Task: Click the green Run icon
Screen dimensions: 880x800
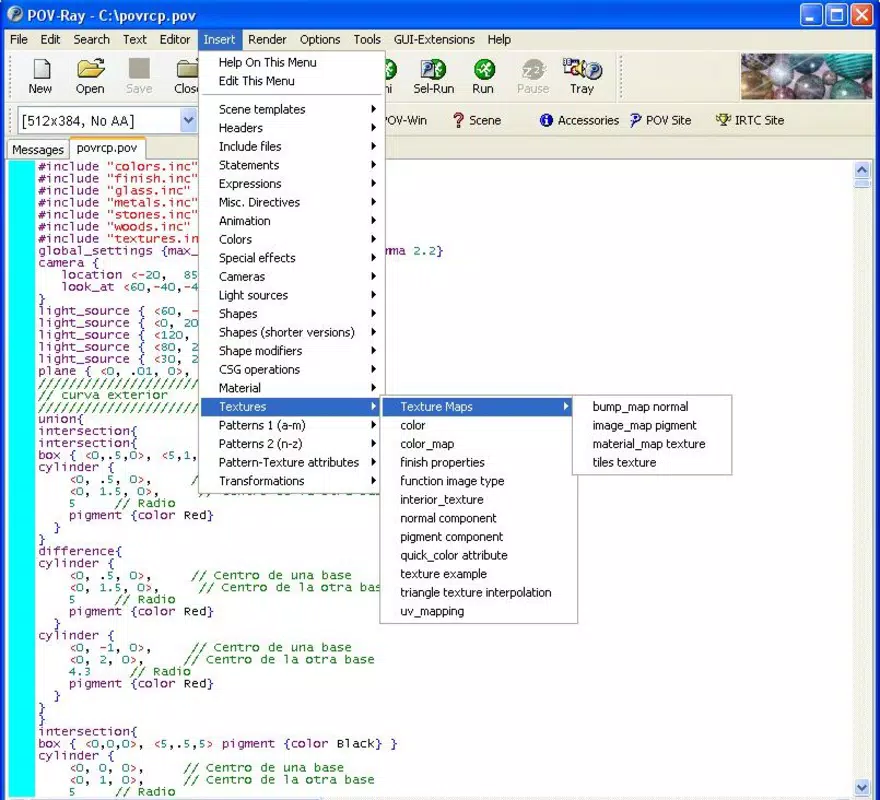Action: pyautogui.click(x=484, y=70)
